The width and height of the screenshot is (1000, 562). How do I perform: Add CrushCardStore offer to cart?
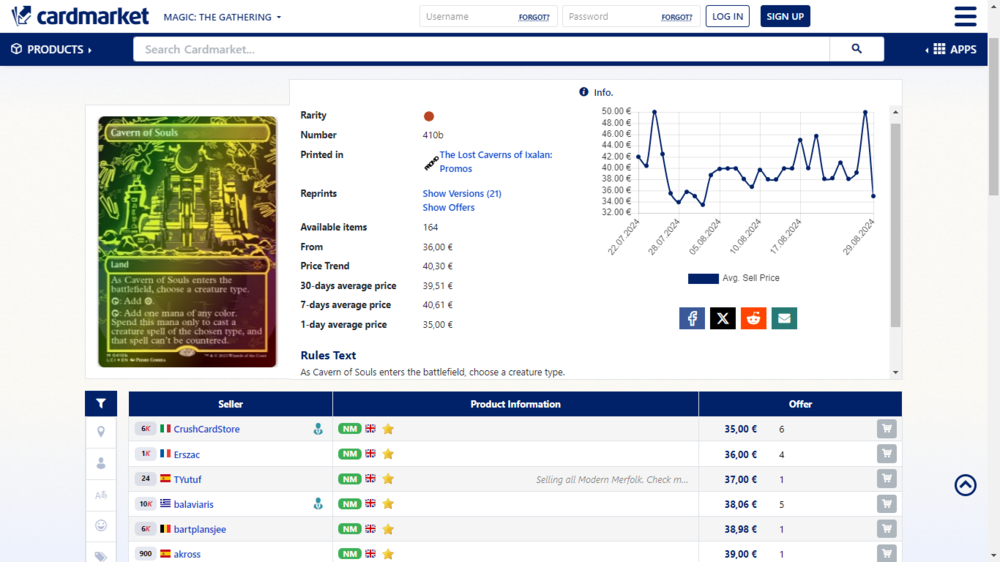click(886, 429)
